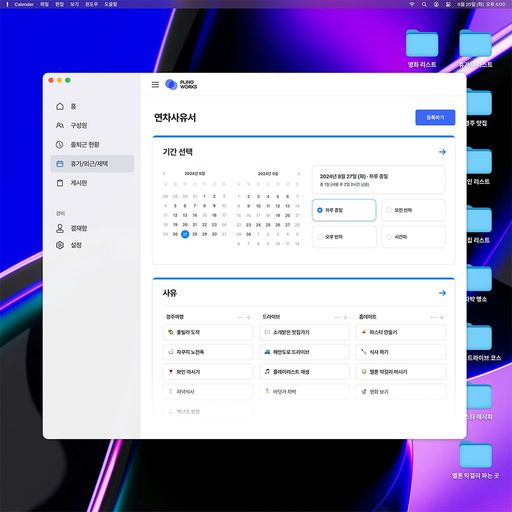Select the 오전 반차 radio option
Screen dimensions: 512x512
[x=413, y=210]
